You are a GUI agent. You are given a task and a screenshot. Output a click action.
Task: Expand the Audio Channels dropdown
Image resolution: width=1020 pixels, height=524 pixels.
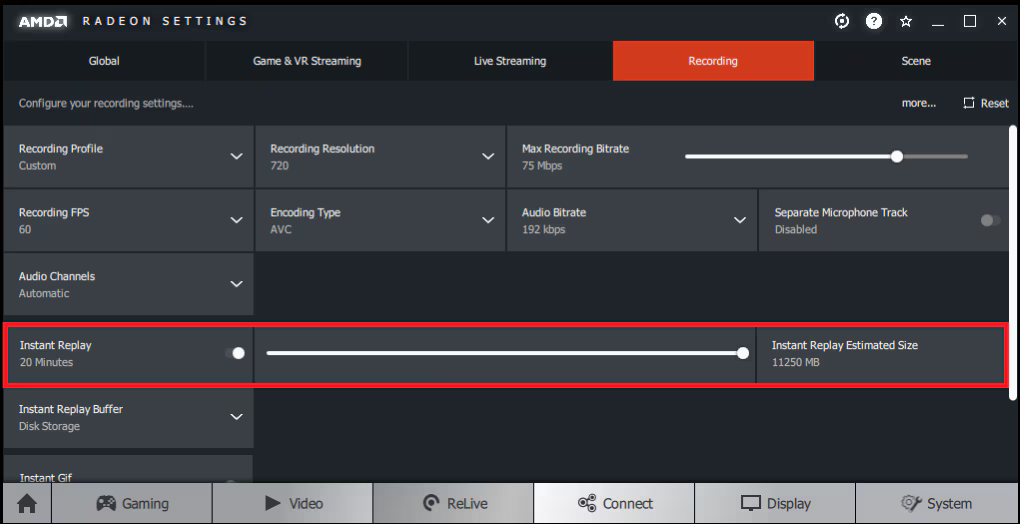(x=237, y=284)
